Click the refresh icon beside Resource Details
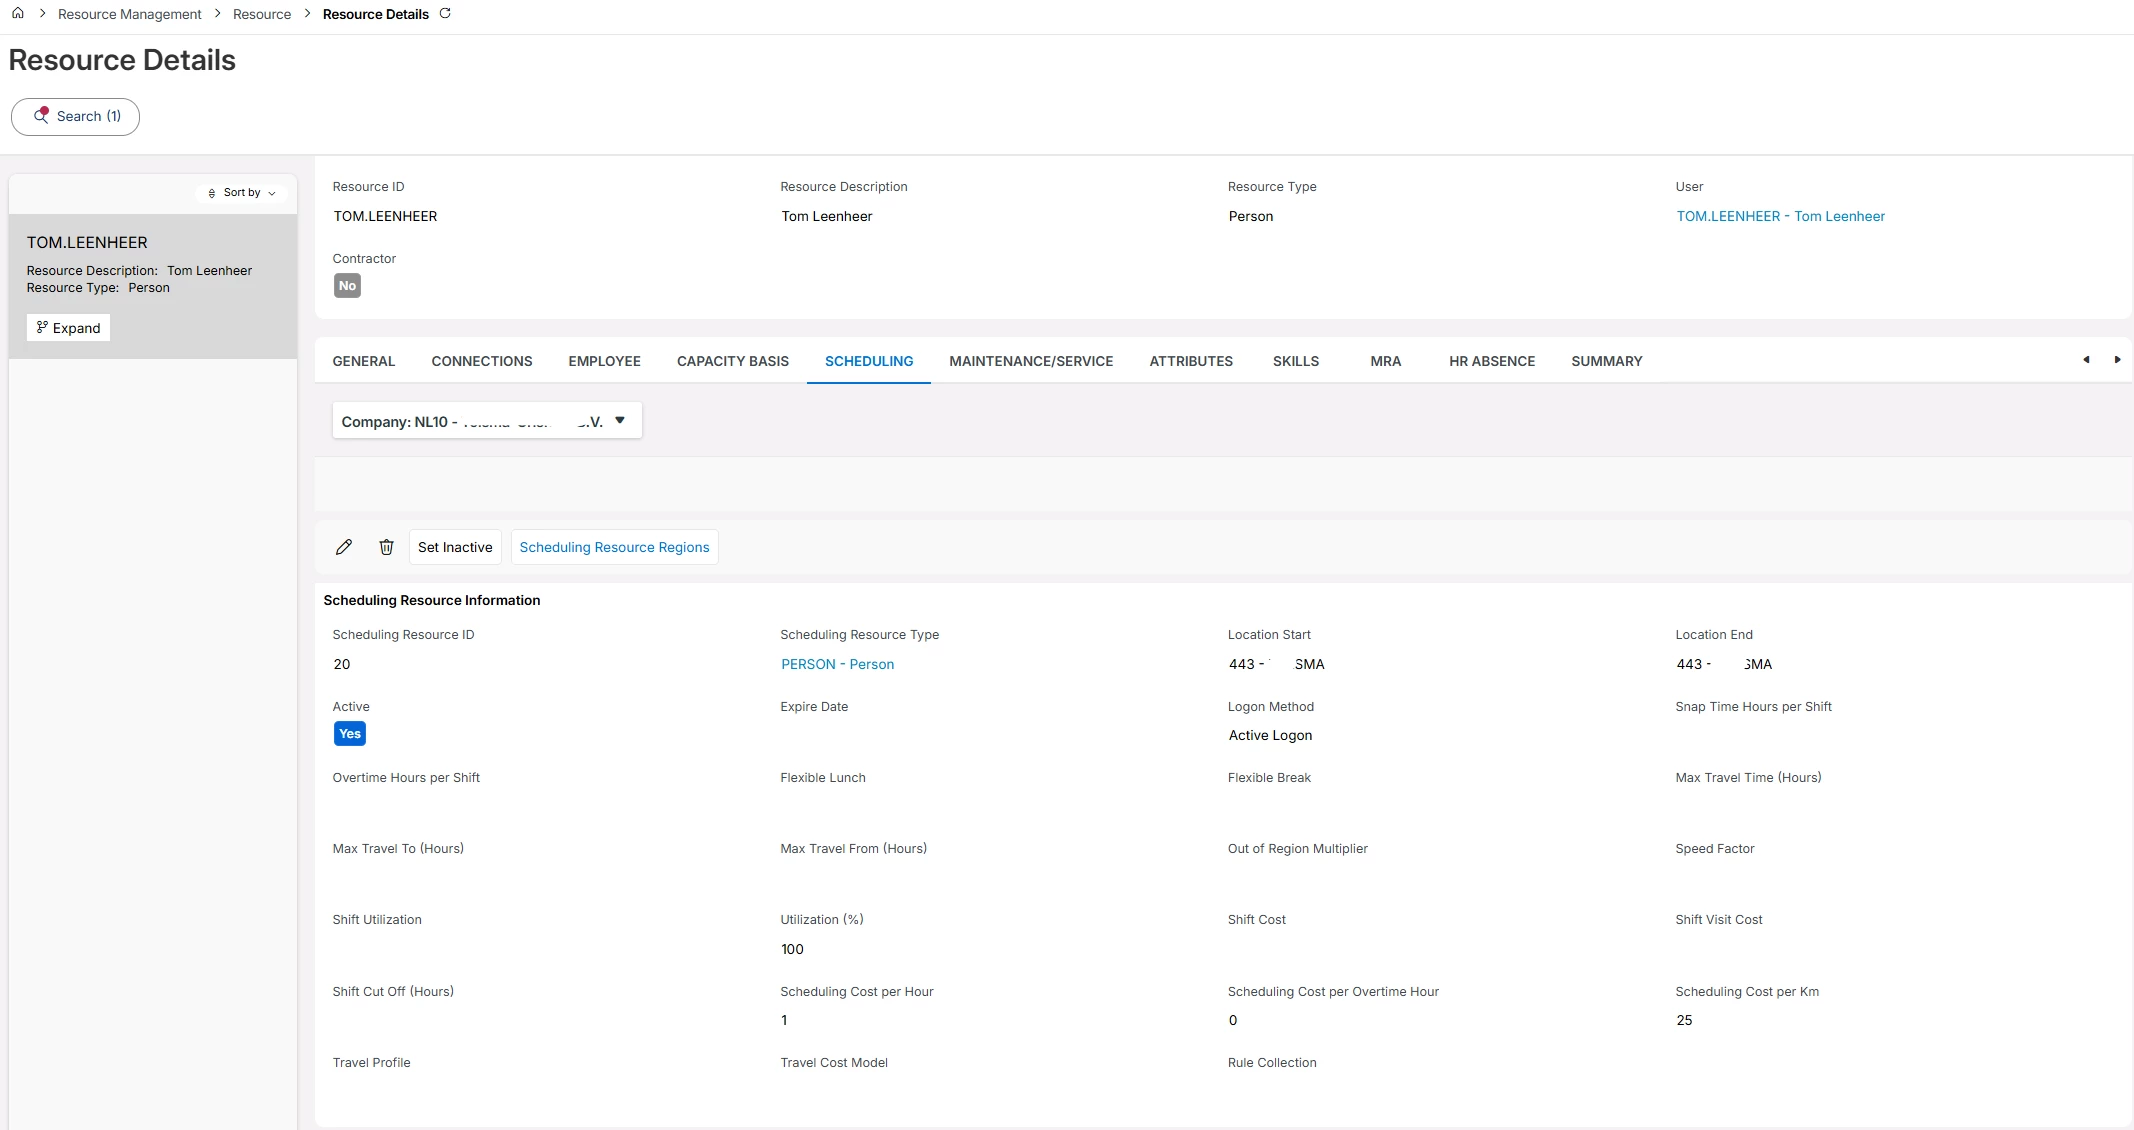 point(445,14)
